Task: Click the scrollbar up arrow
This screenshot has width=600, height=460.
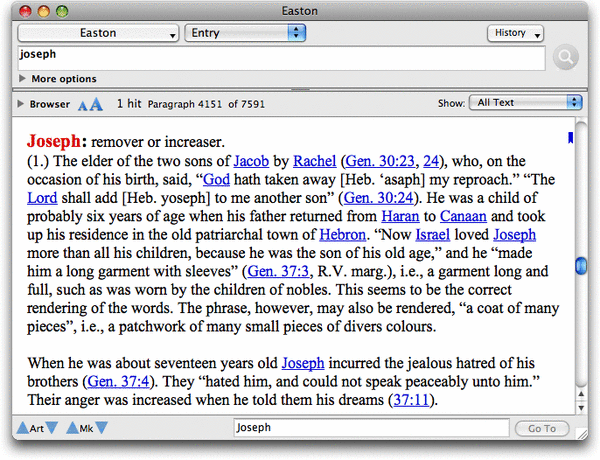Action: point(581,394)
